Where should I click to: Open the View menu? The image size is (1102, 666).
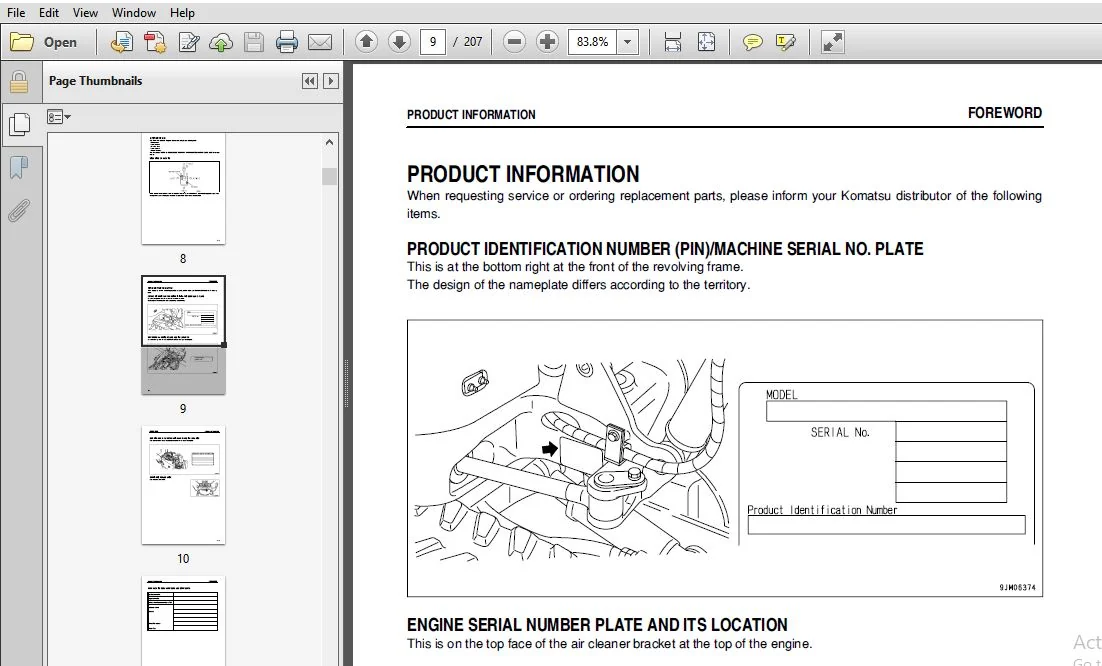click(85, 13)
